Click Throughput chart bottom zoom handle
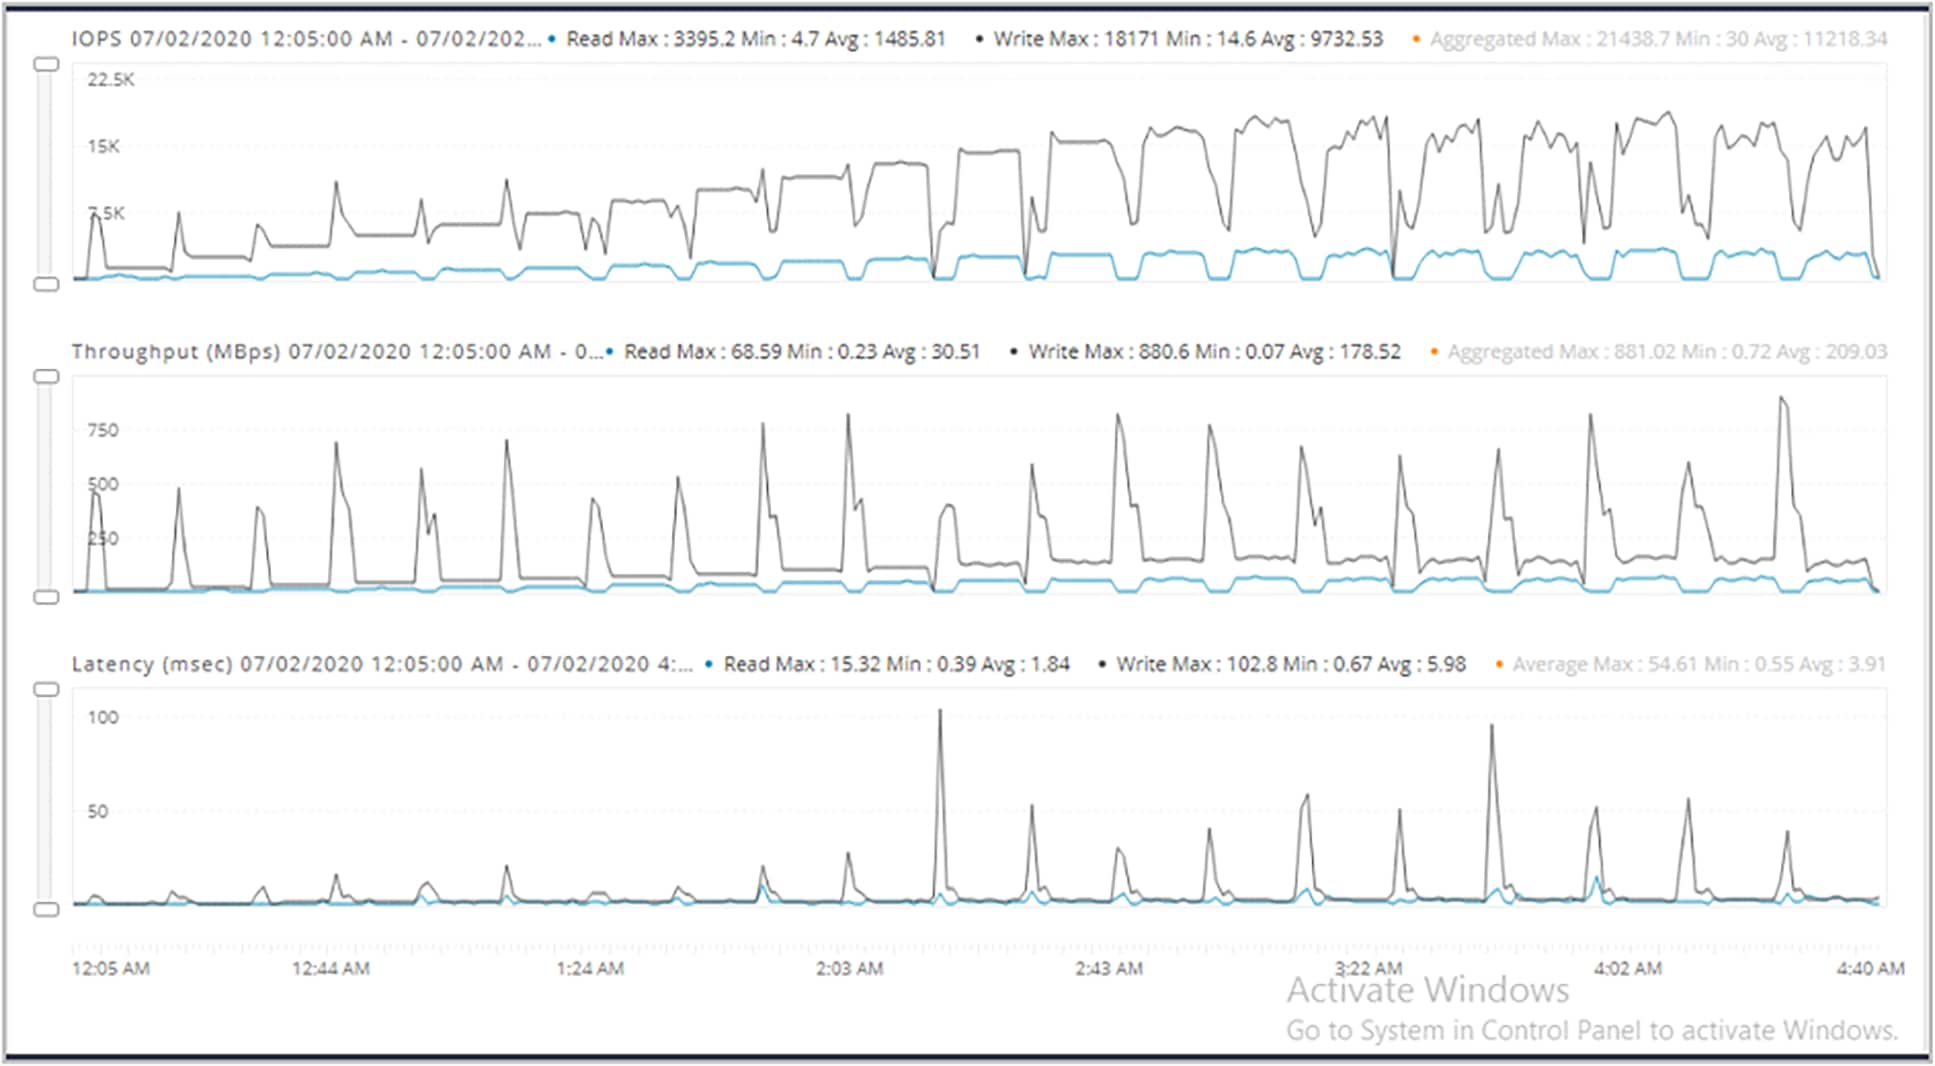1935x1066 pixels. [x=46, y=597]
